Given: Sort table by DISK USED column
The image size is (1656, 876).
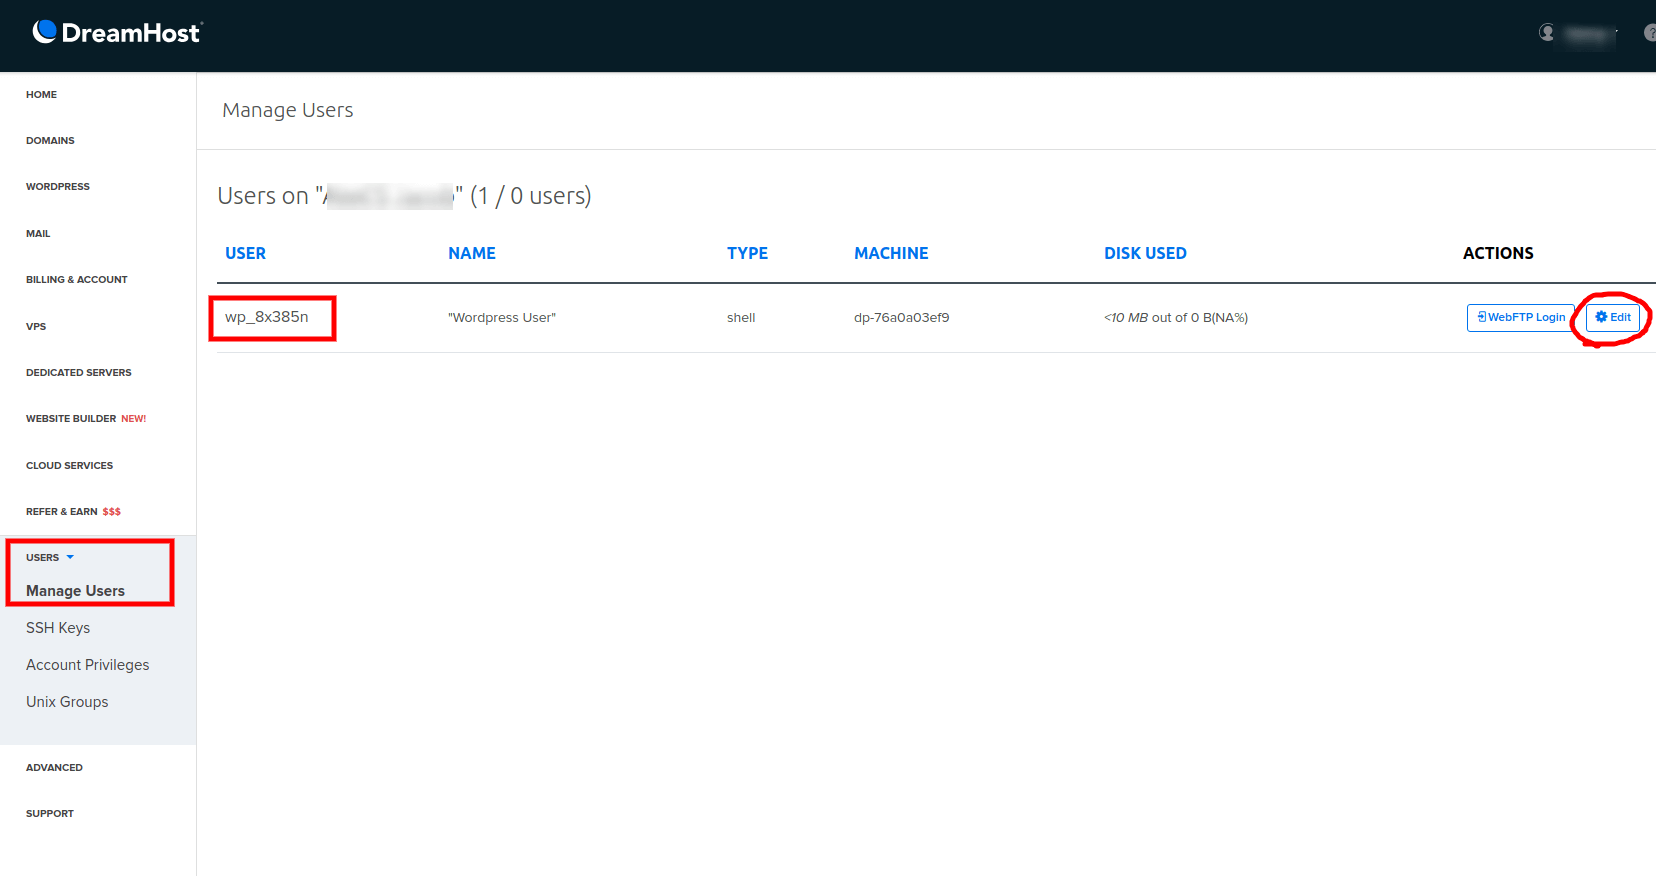Looking at the screenshot, I should (1145, 254).
